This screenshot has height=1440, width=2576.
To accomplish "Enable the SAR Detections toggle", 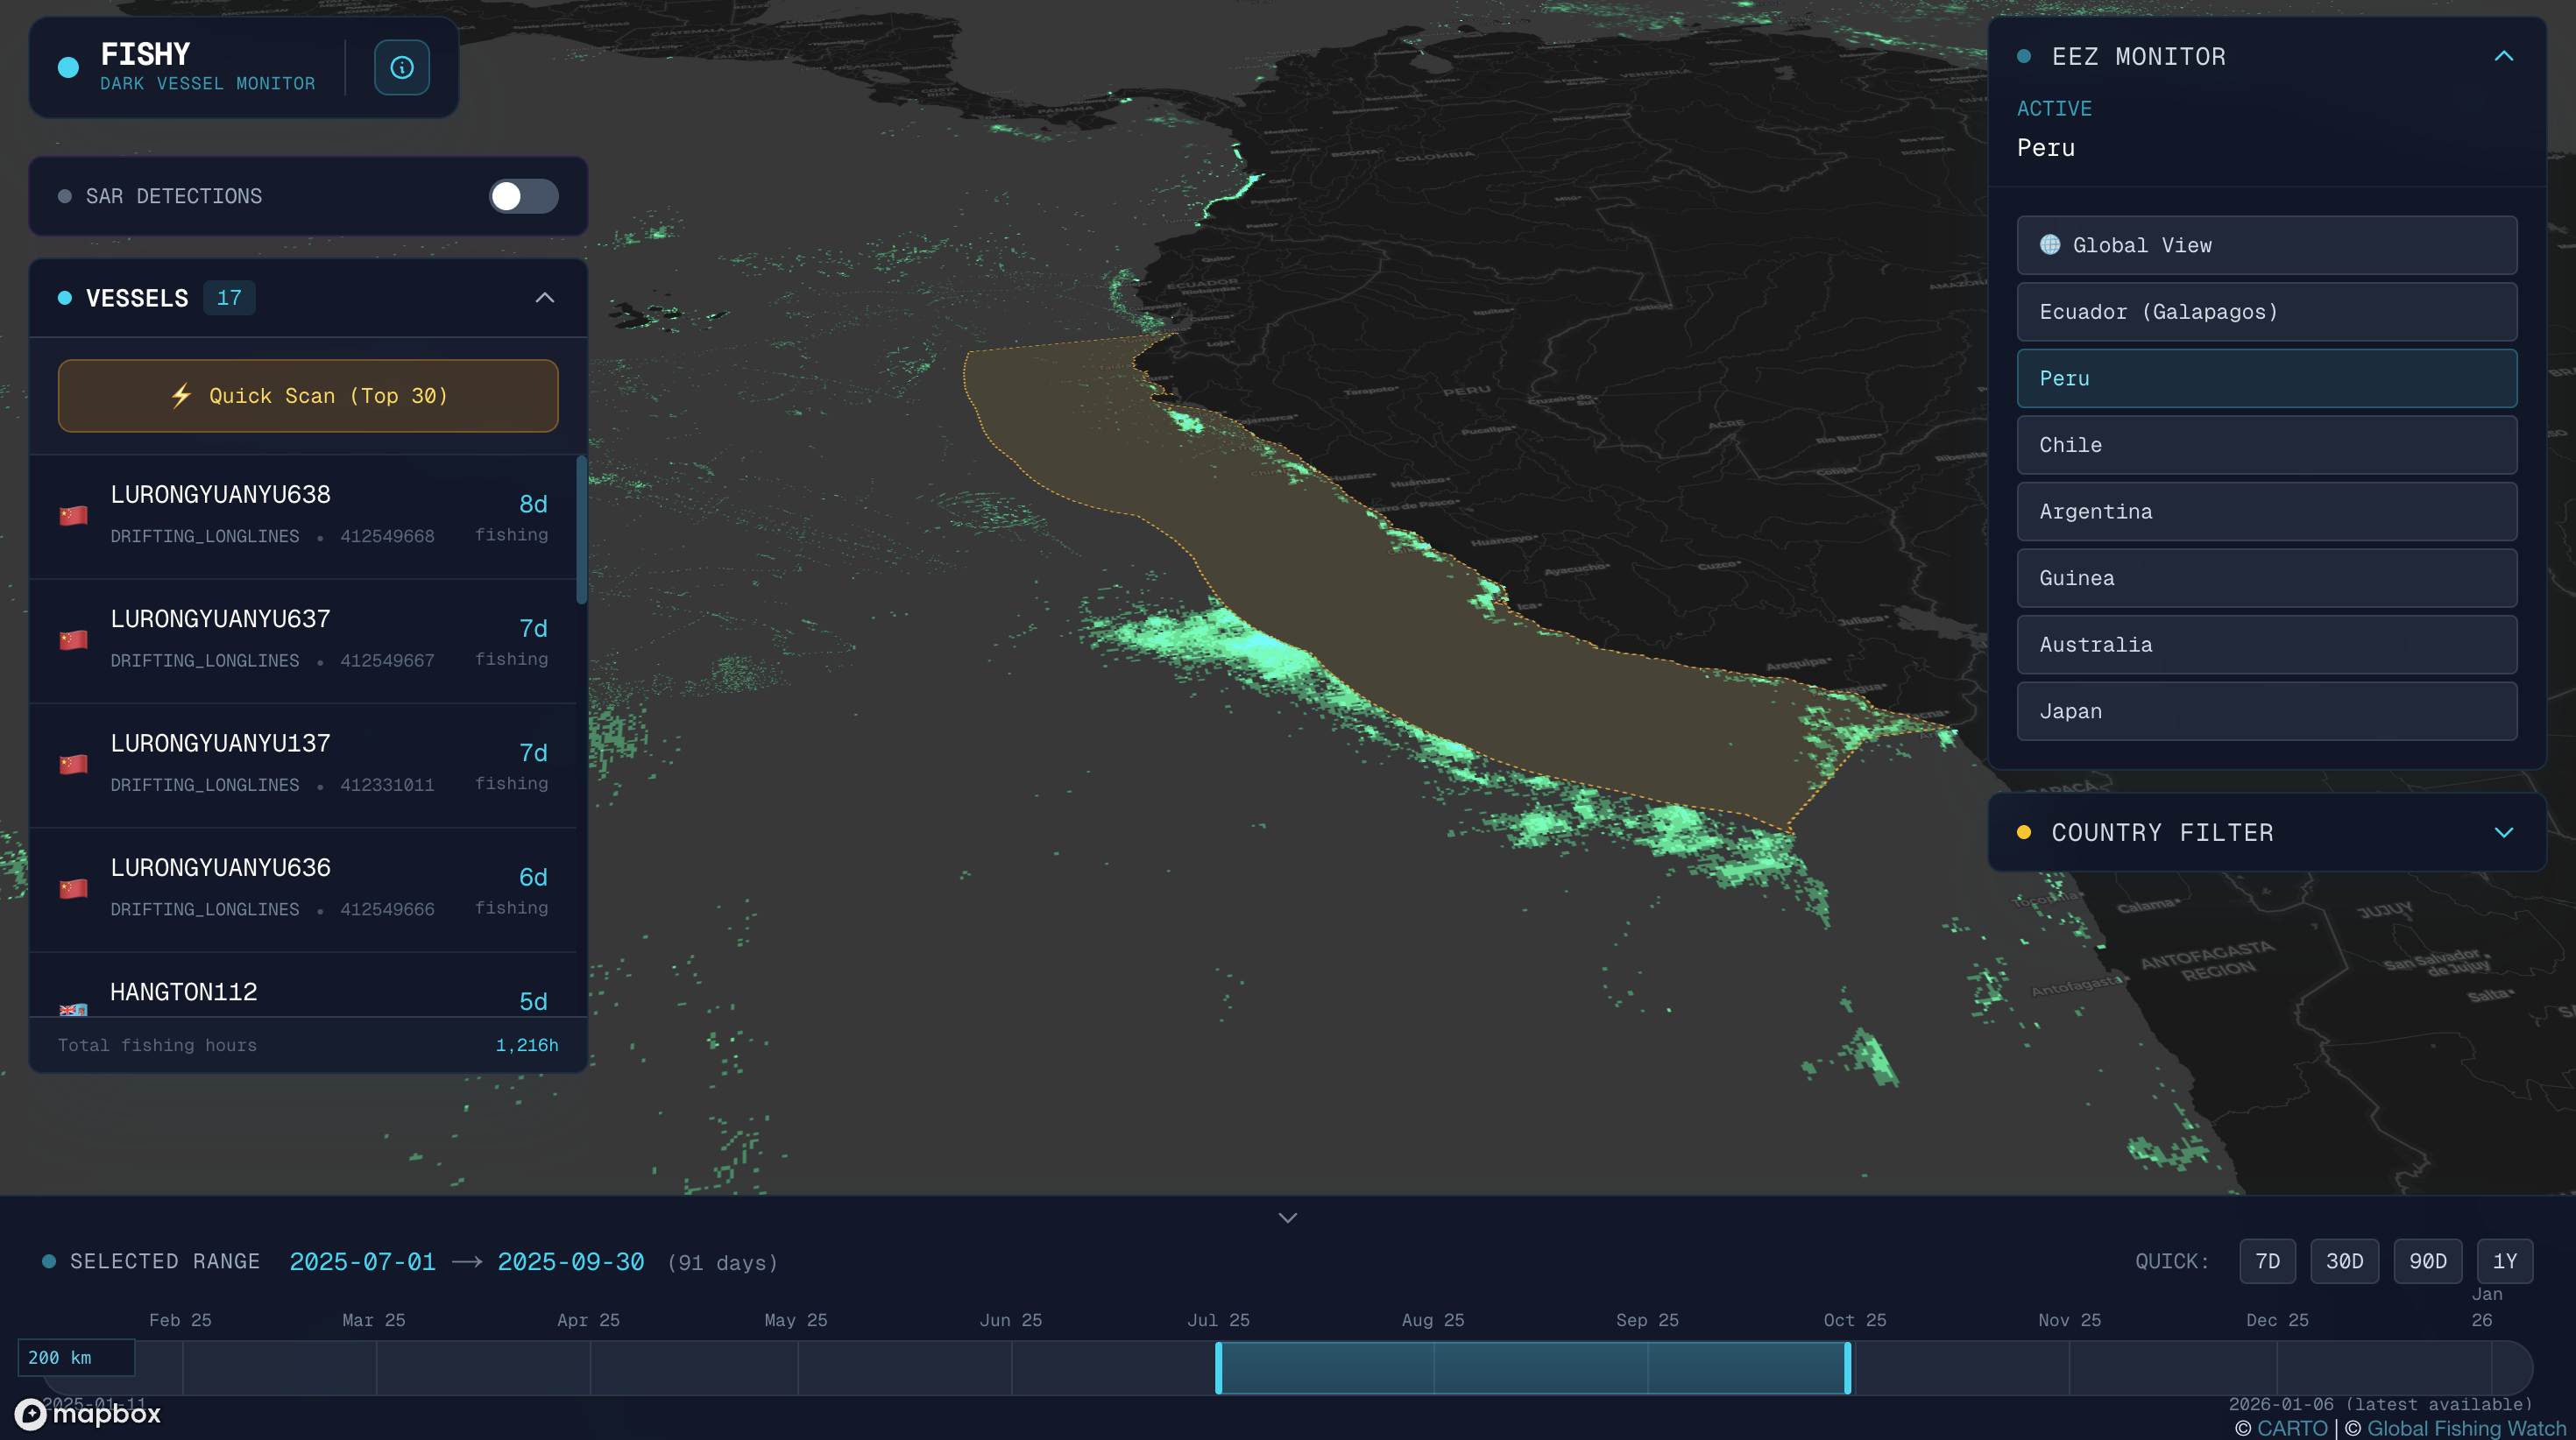I will pyautogui.click(x=523, y=196).
